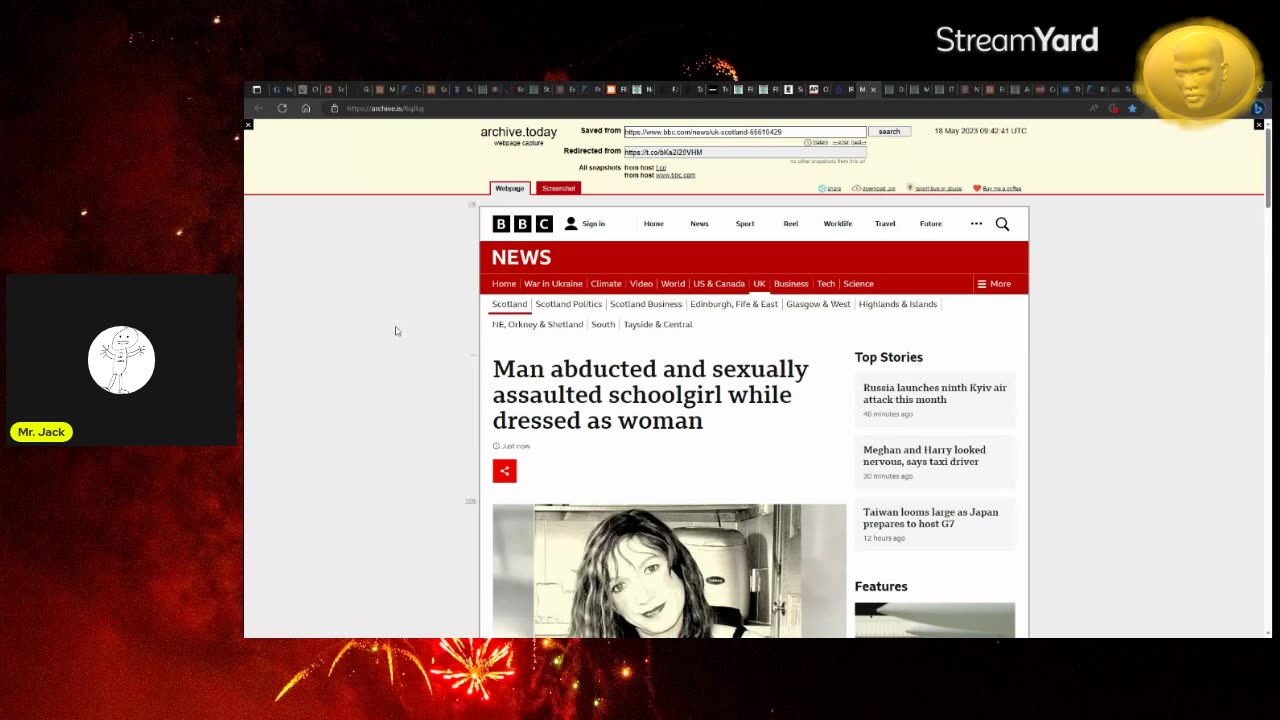1280x720 pixels.
Task: Select Glasgow & West tab
Action: (818, 304)
